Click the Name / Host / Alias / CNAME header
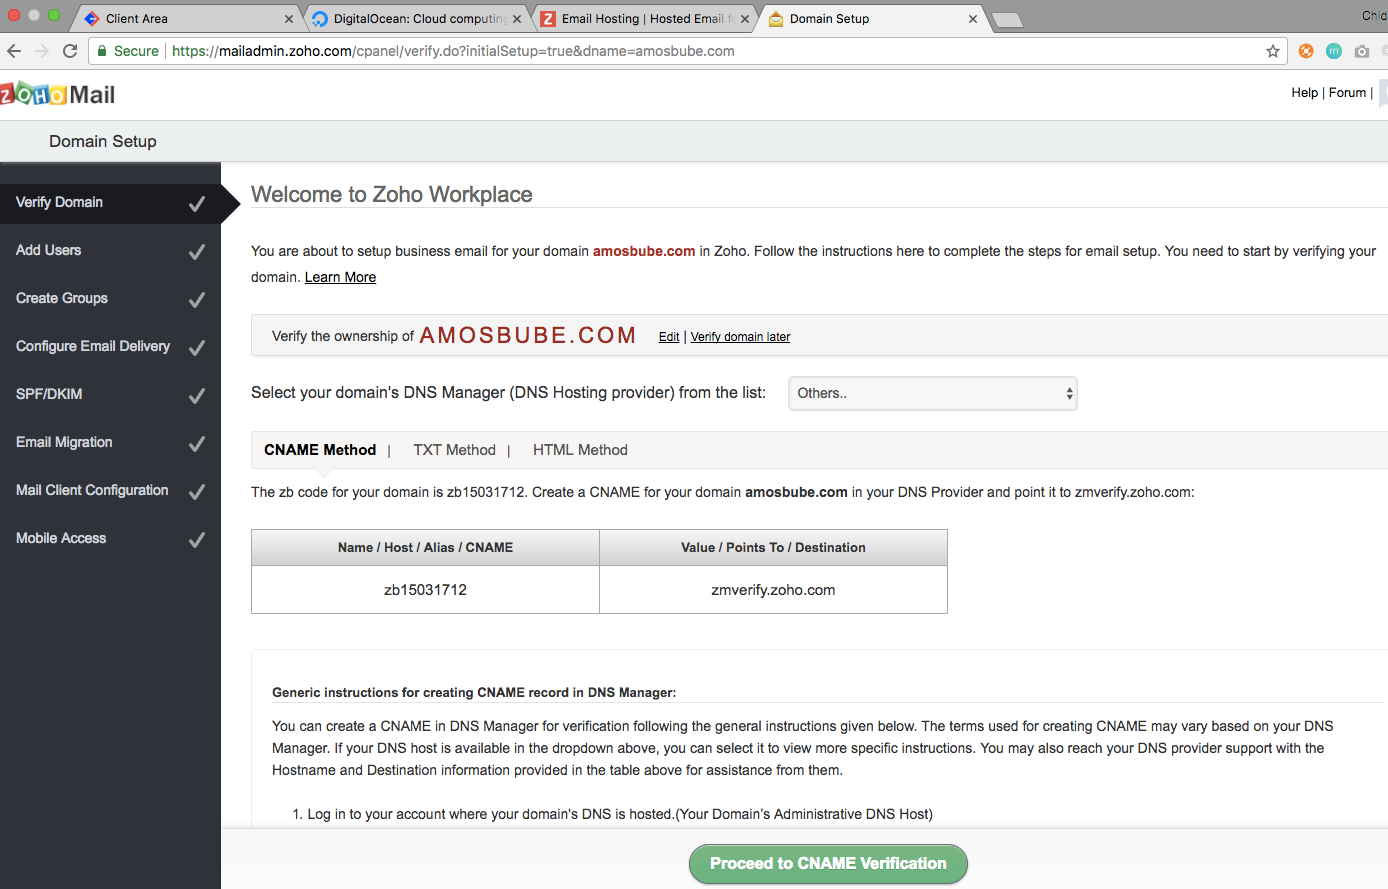Image resolution: width=1388 pixels, height=889 pixels. pyautogui.click(x=425, y=548)
